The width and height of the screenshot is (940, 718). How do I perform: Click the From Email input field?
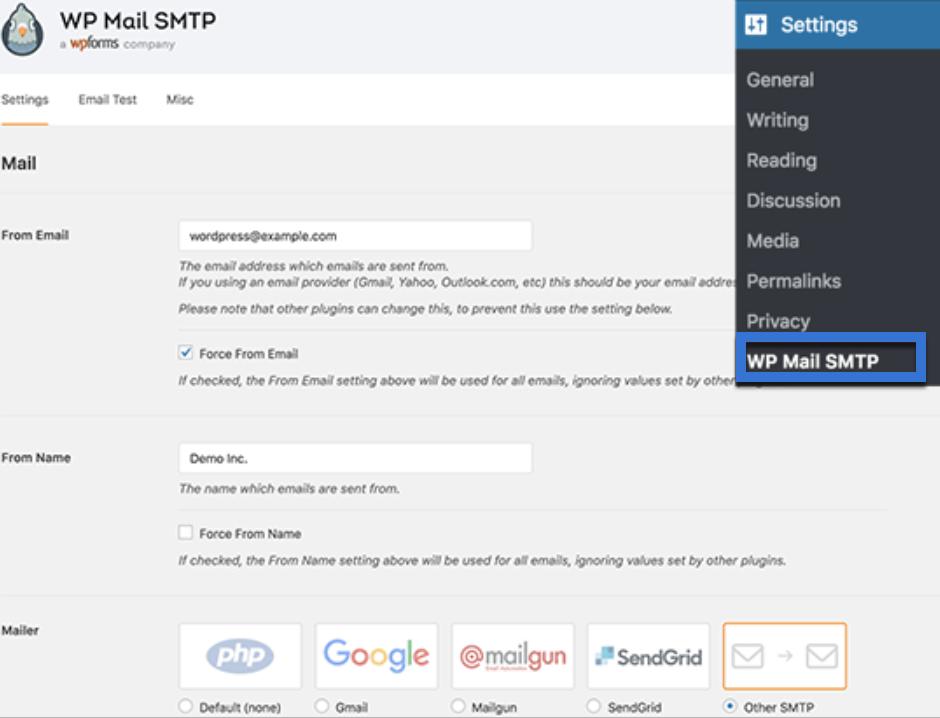point(355,236)
